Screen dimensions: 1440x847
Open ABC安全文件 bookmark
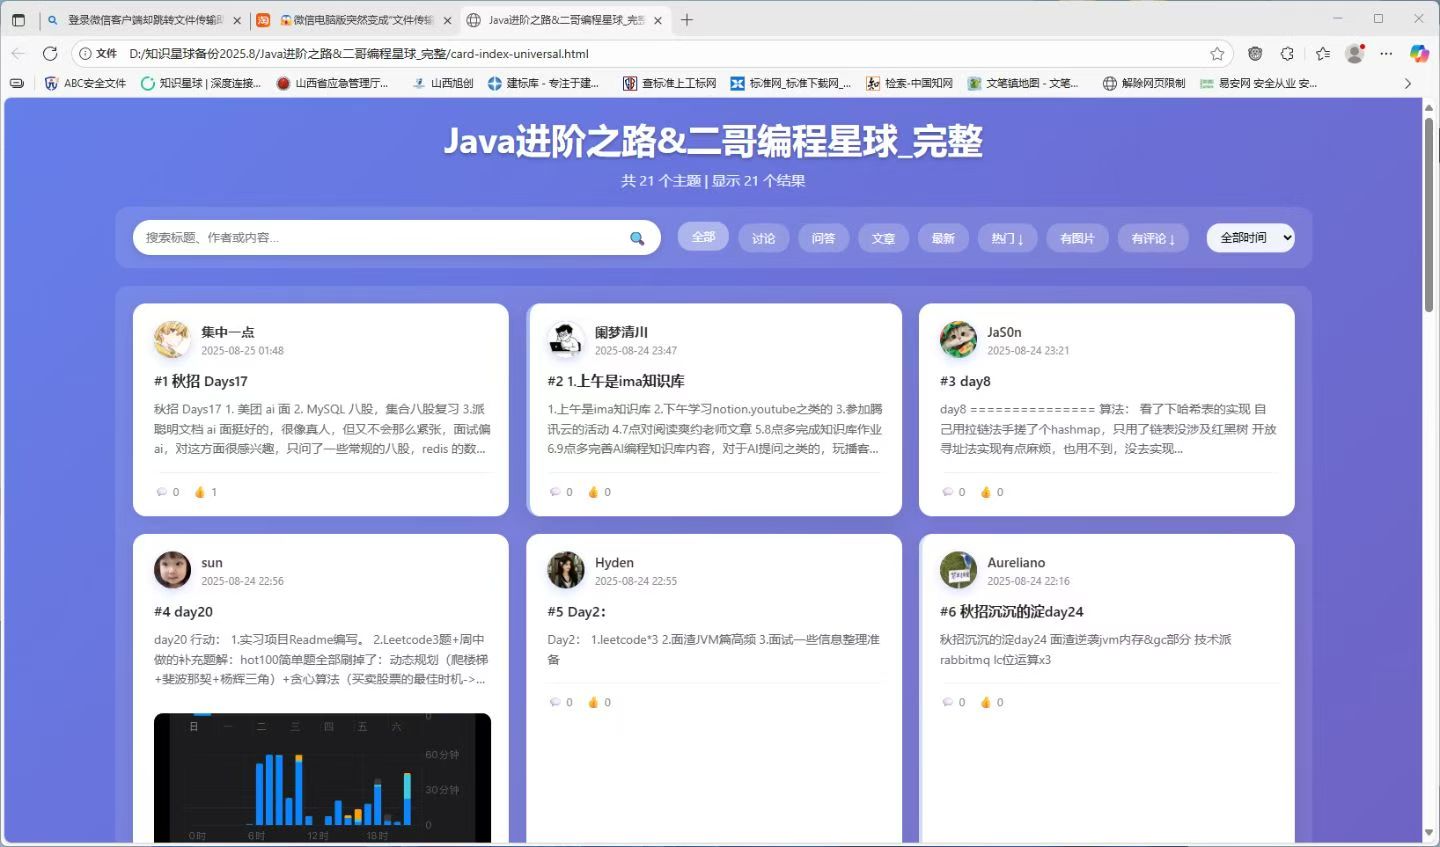click(86, 84)
